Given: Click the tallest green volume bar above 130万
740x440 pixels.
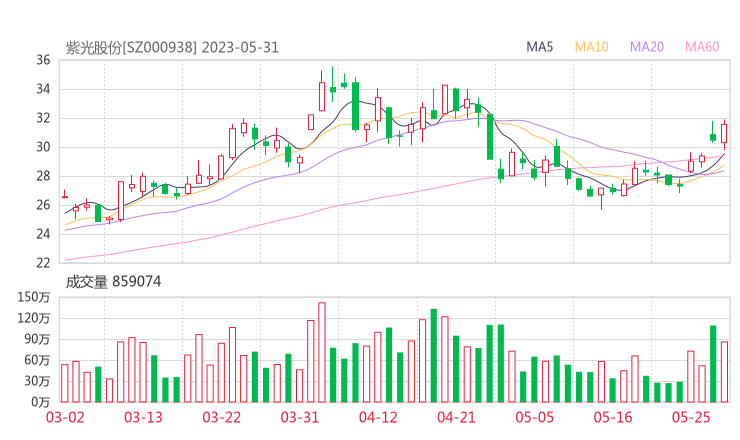Looking at the screenshot, I should (434, 355).
